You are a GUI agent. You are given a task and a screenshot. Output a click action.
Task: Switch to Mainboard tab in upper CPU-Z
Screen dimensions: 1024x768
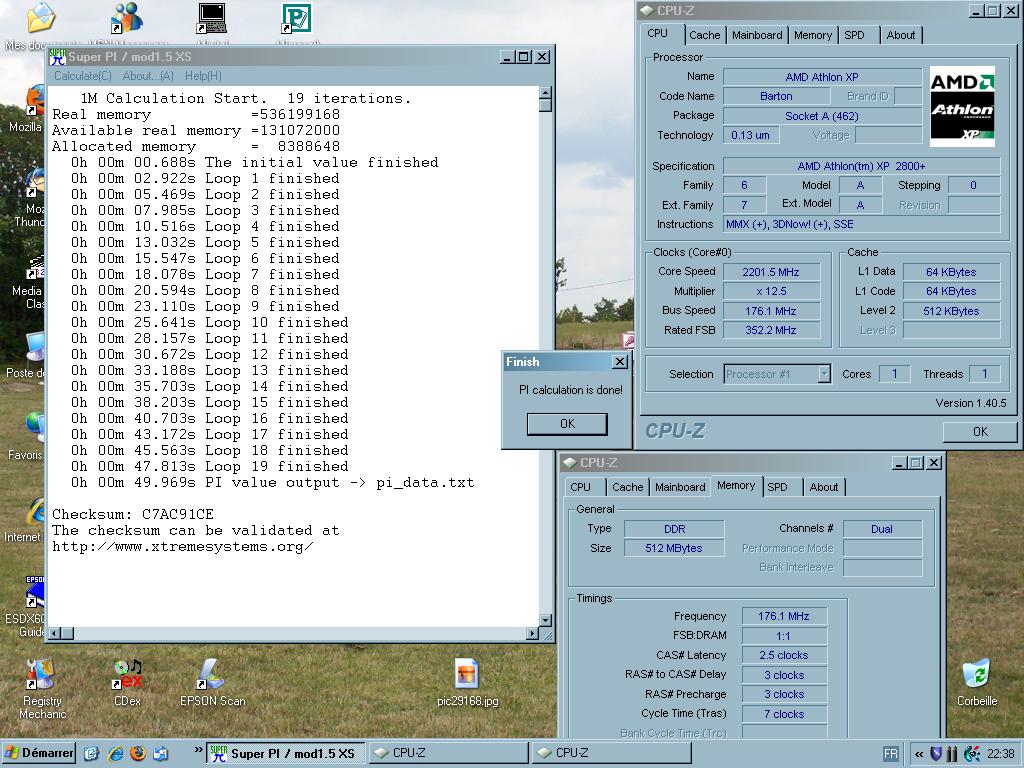(x=757, y=35)
